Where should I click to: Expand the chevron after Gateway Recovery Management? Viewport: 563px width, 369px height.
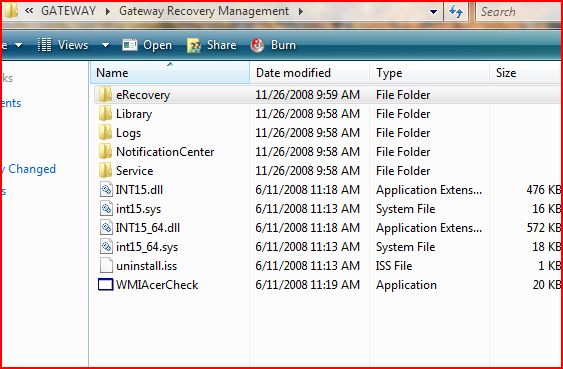[301, 12]
